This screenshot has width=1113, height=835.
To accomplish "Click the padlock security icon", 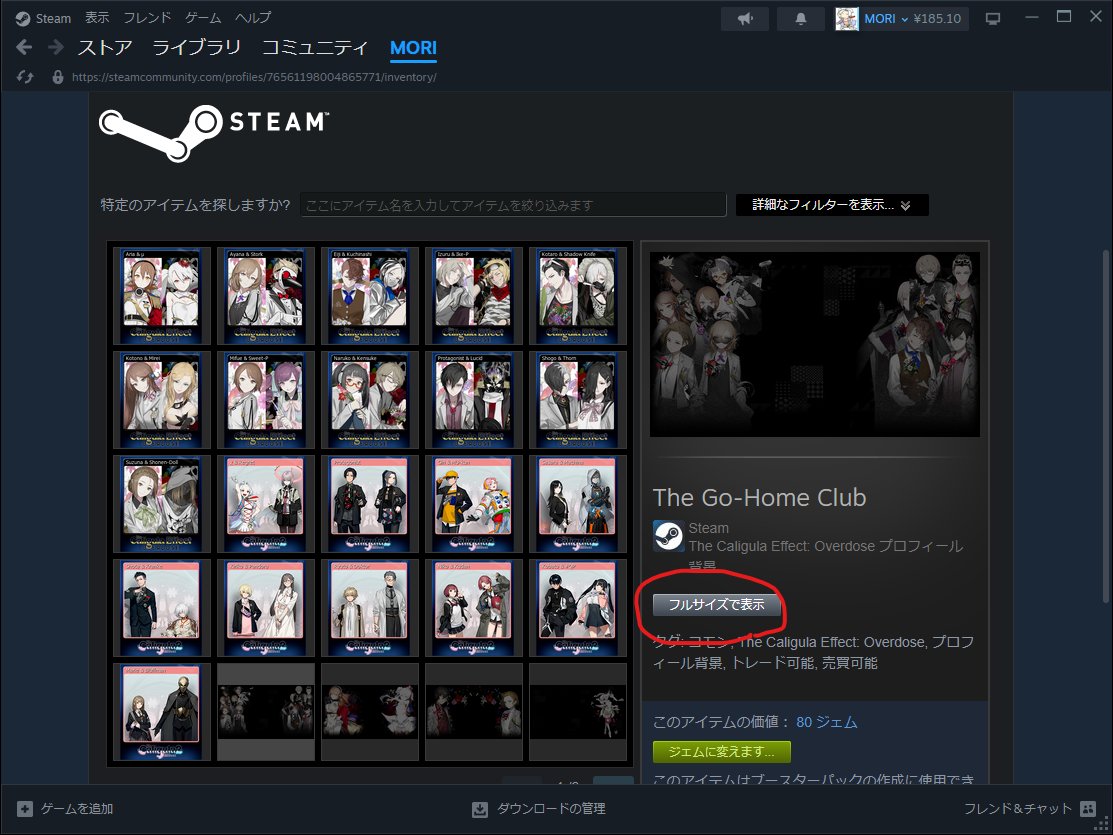I will coord(57,77).
